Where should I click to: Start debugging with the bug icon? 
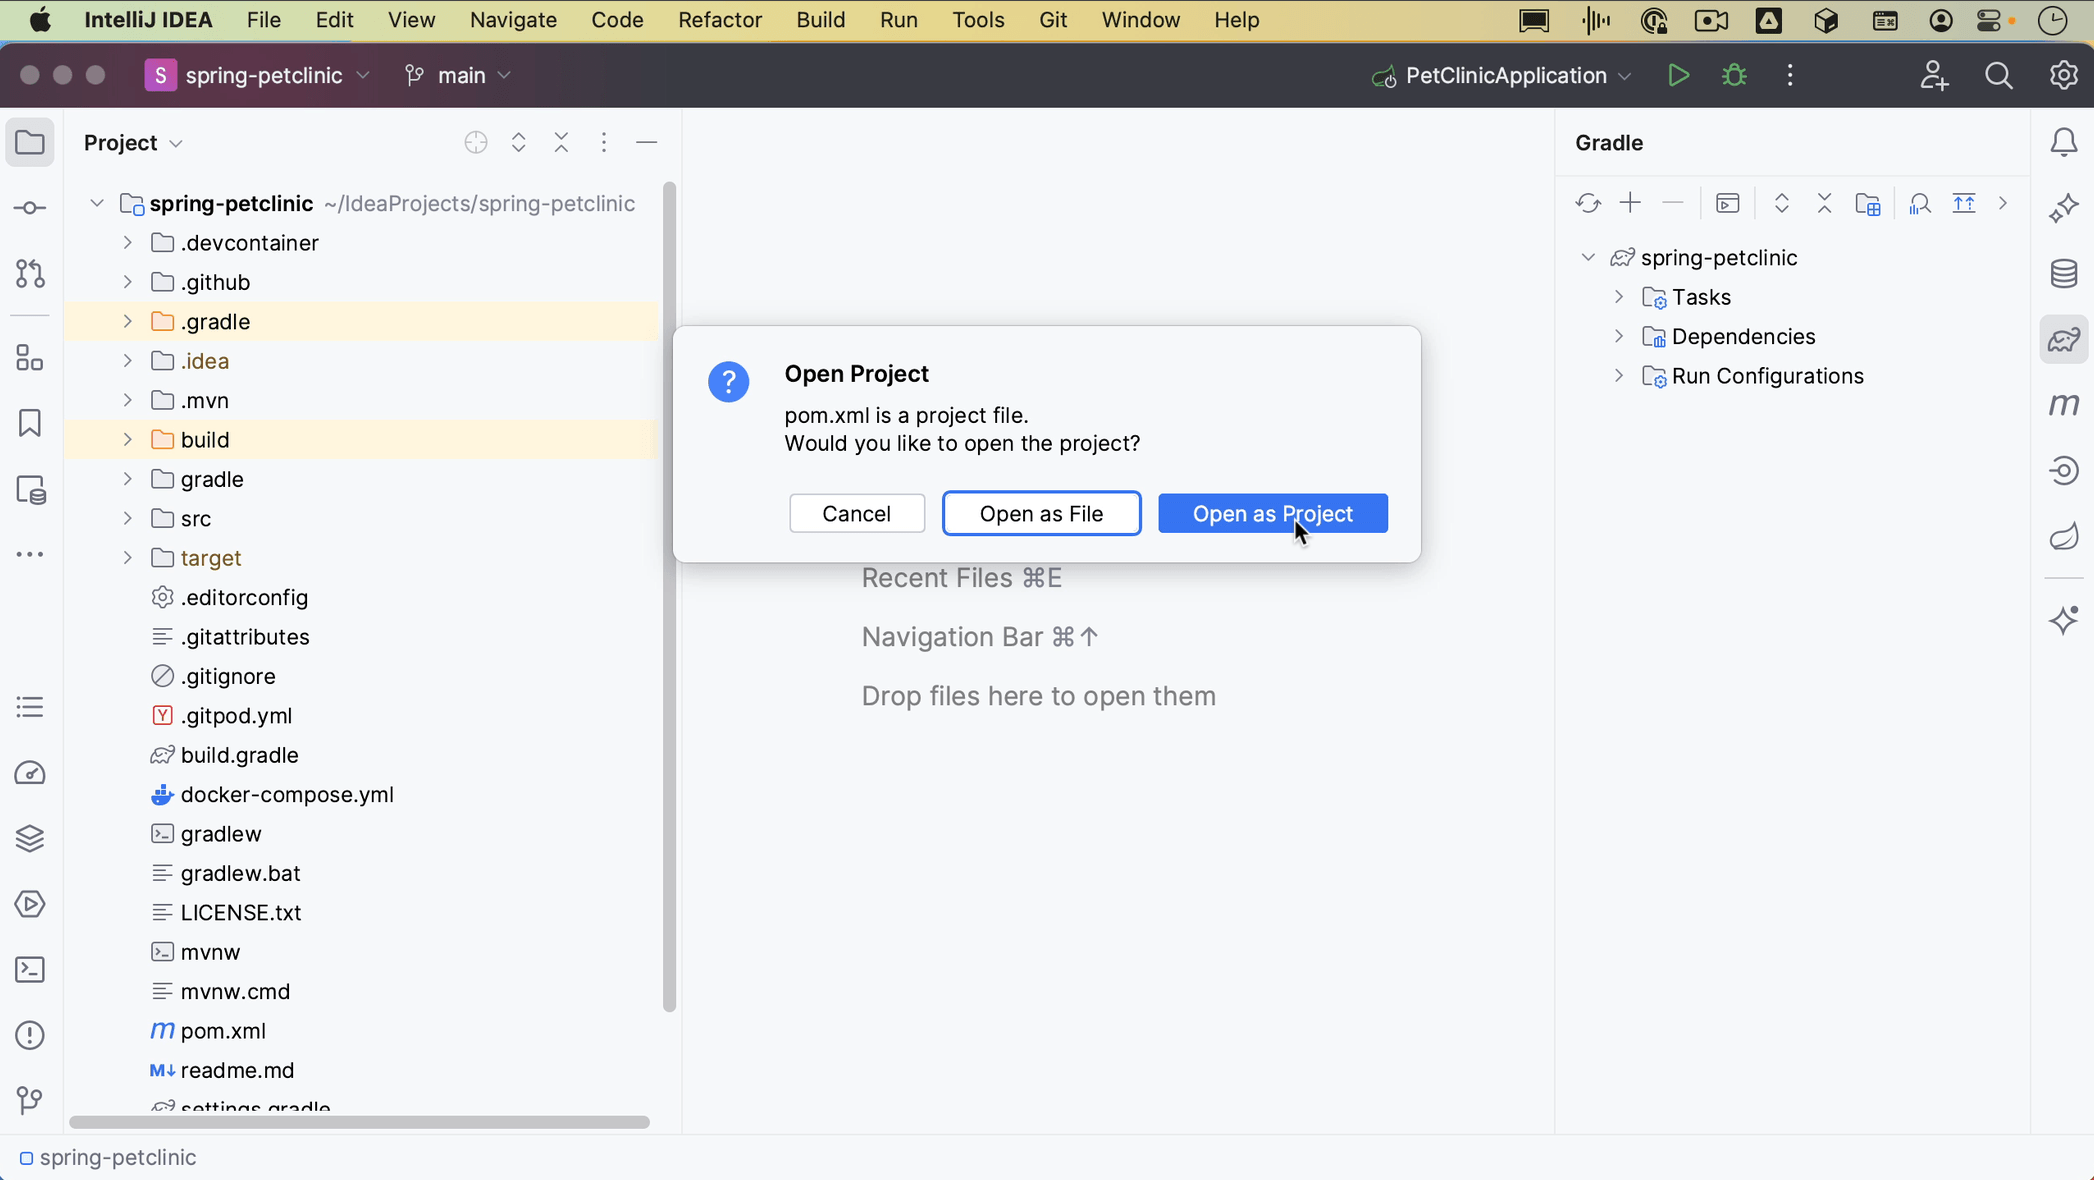coord(1734,76)
